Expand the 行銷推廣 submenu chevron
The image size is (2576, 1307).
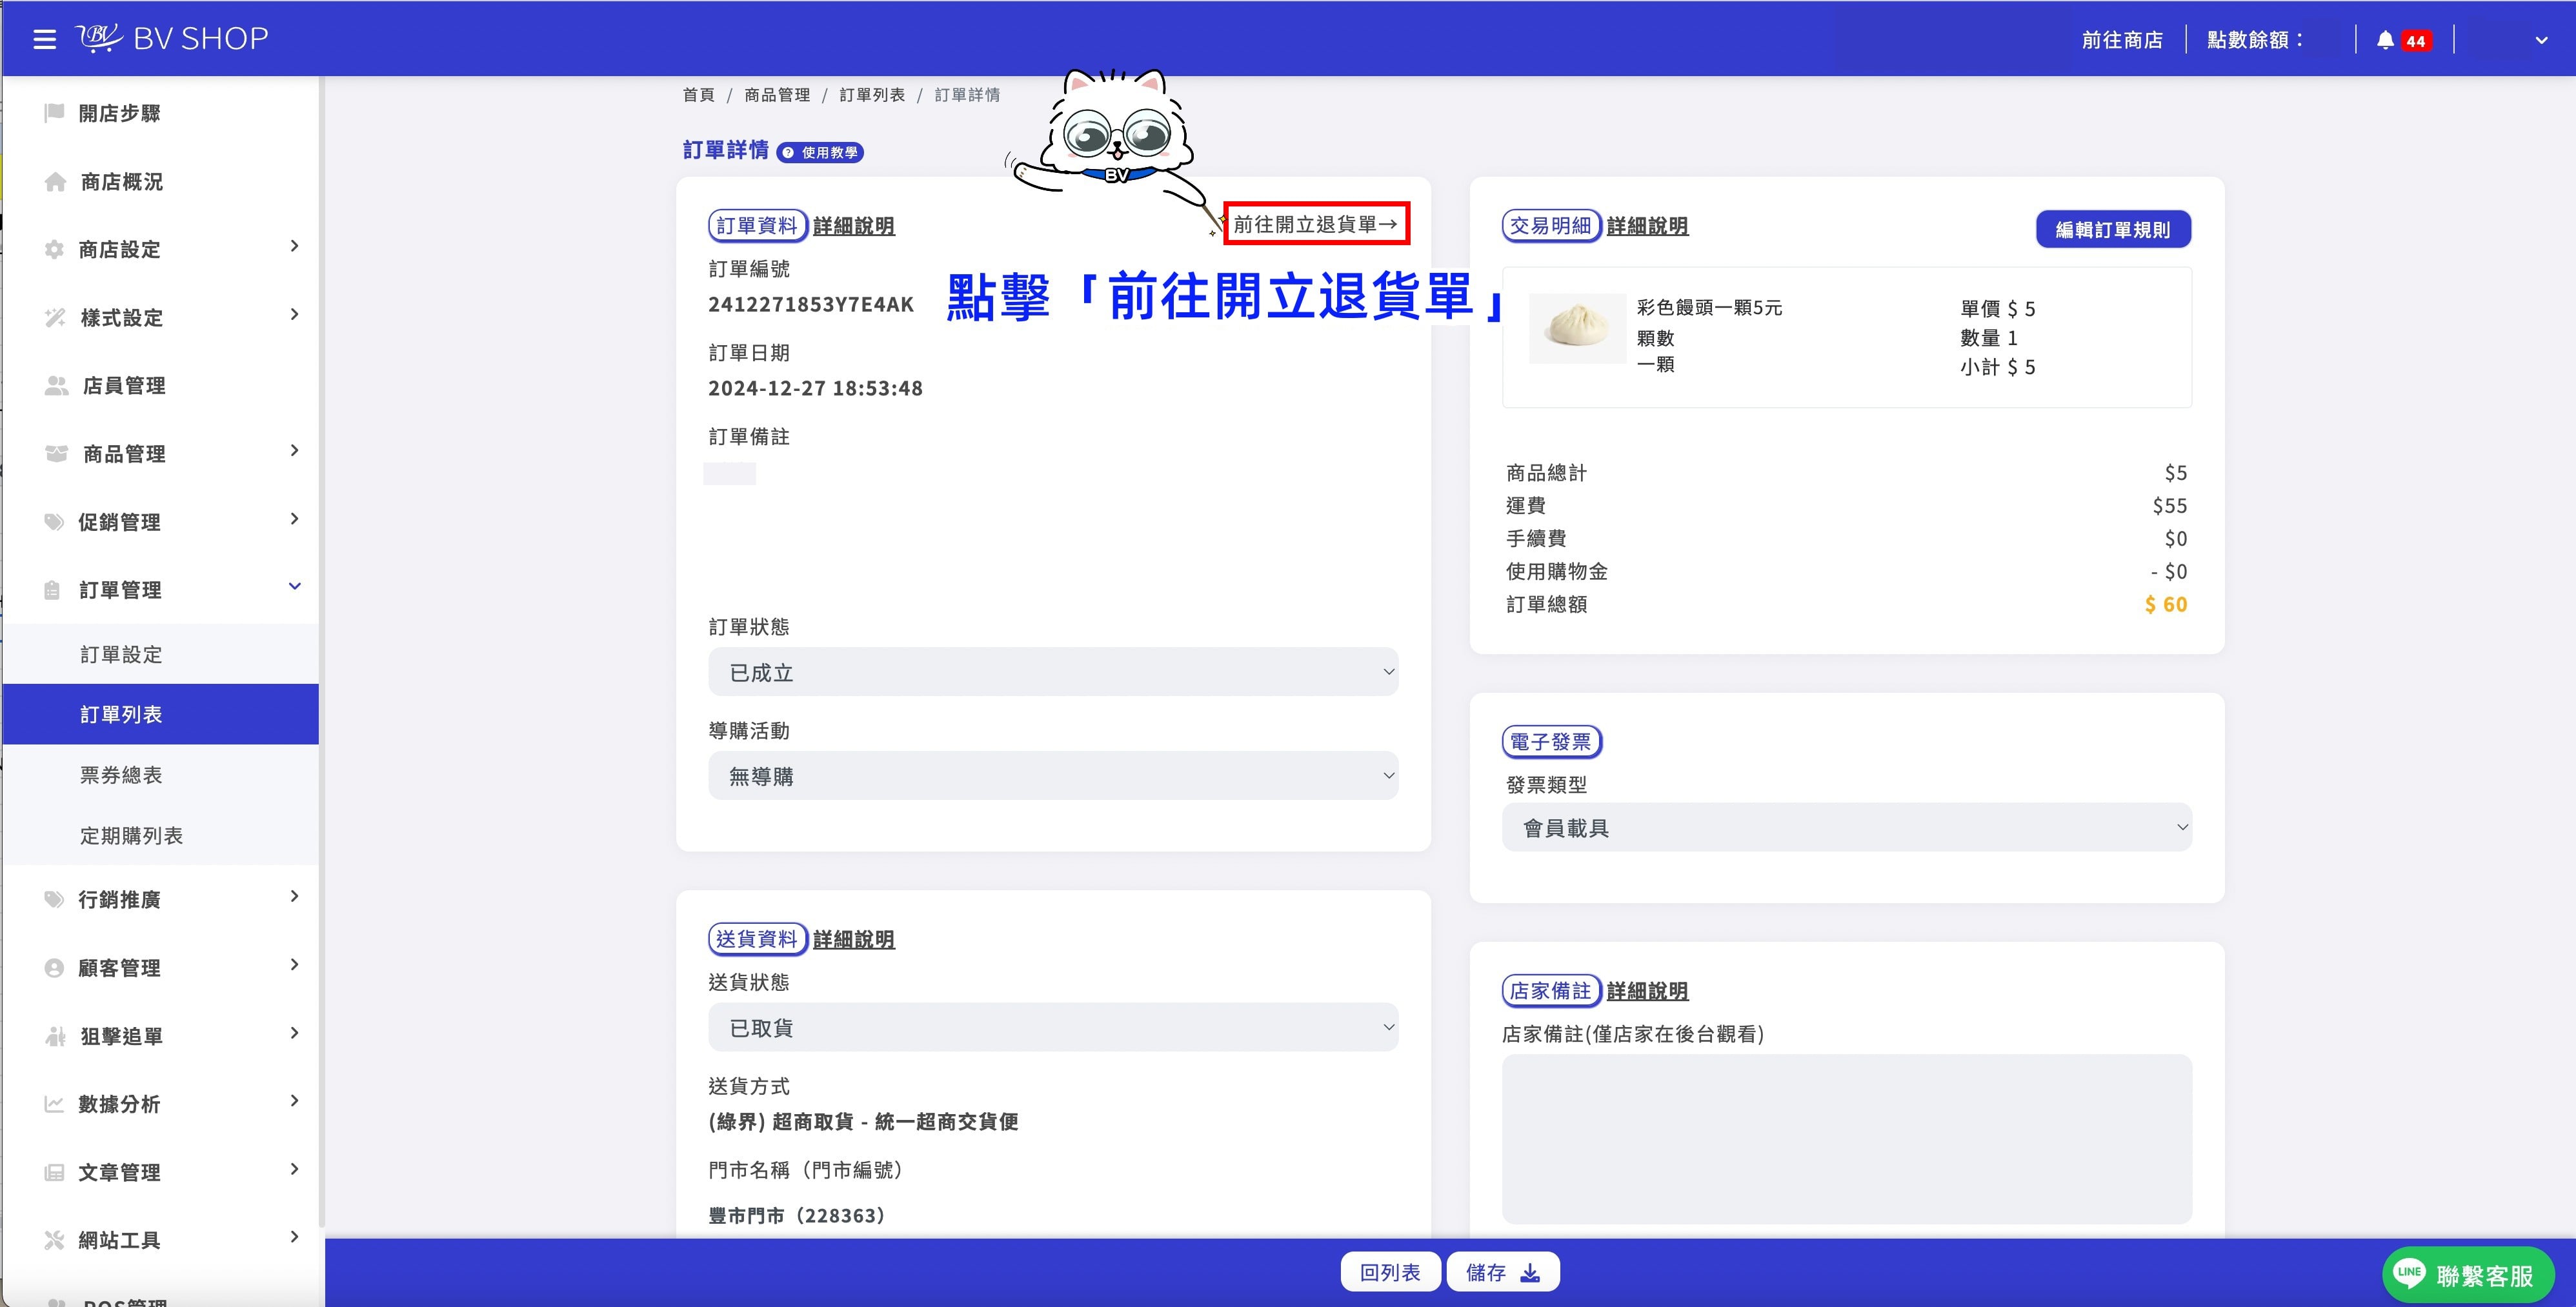click(294, 896)
